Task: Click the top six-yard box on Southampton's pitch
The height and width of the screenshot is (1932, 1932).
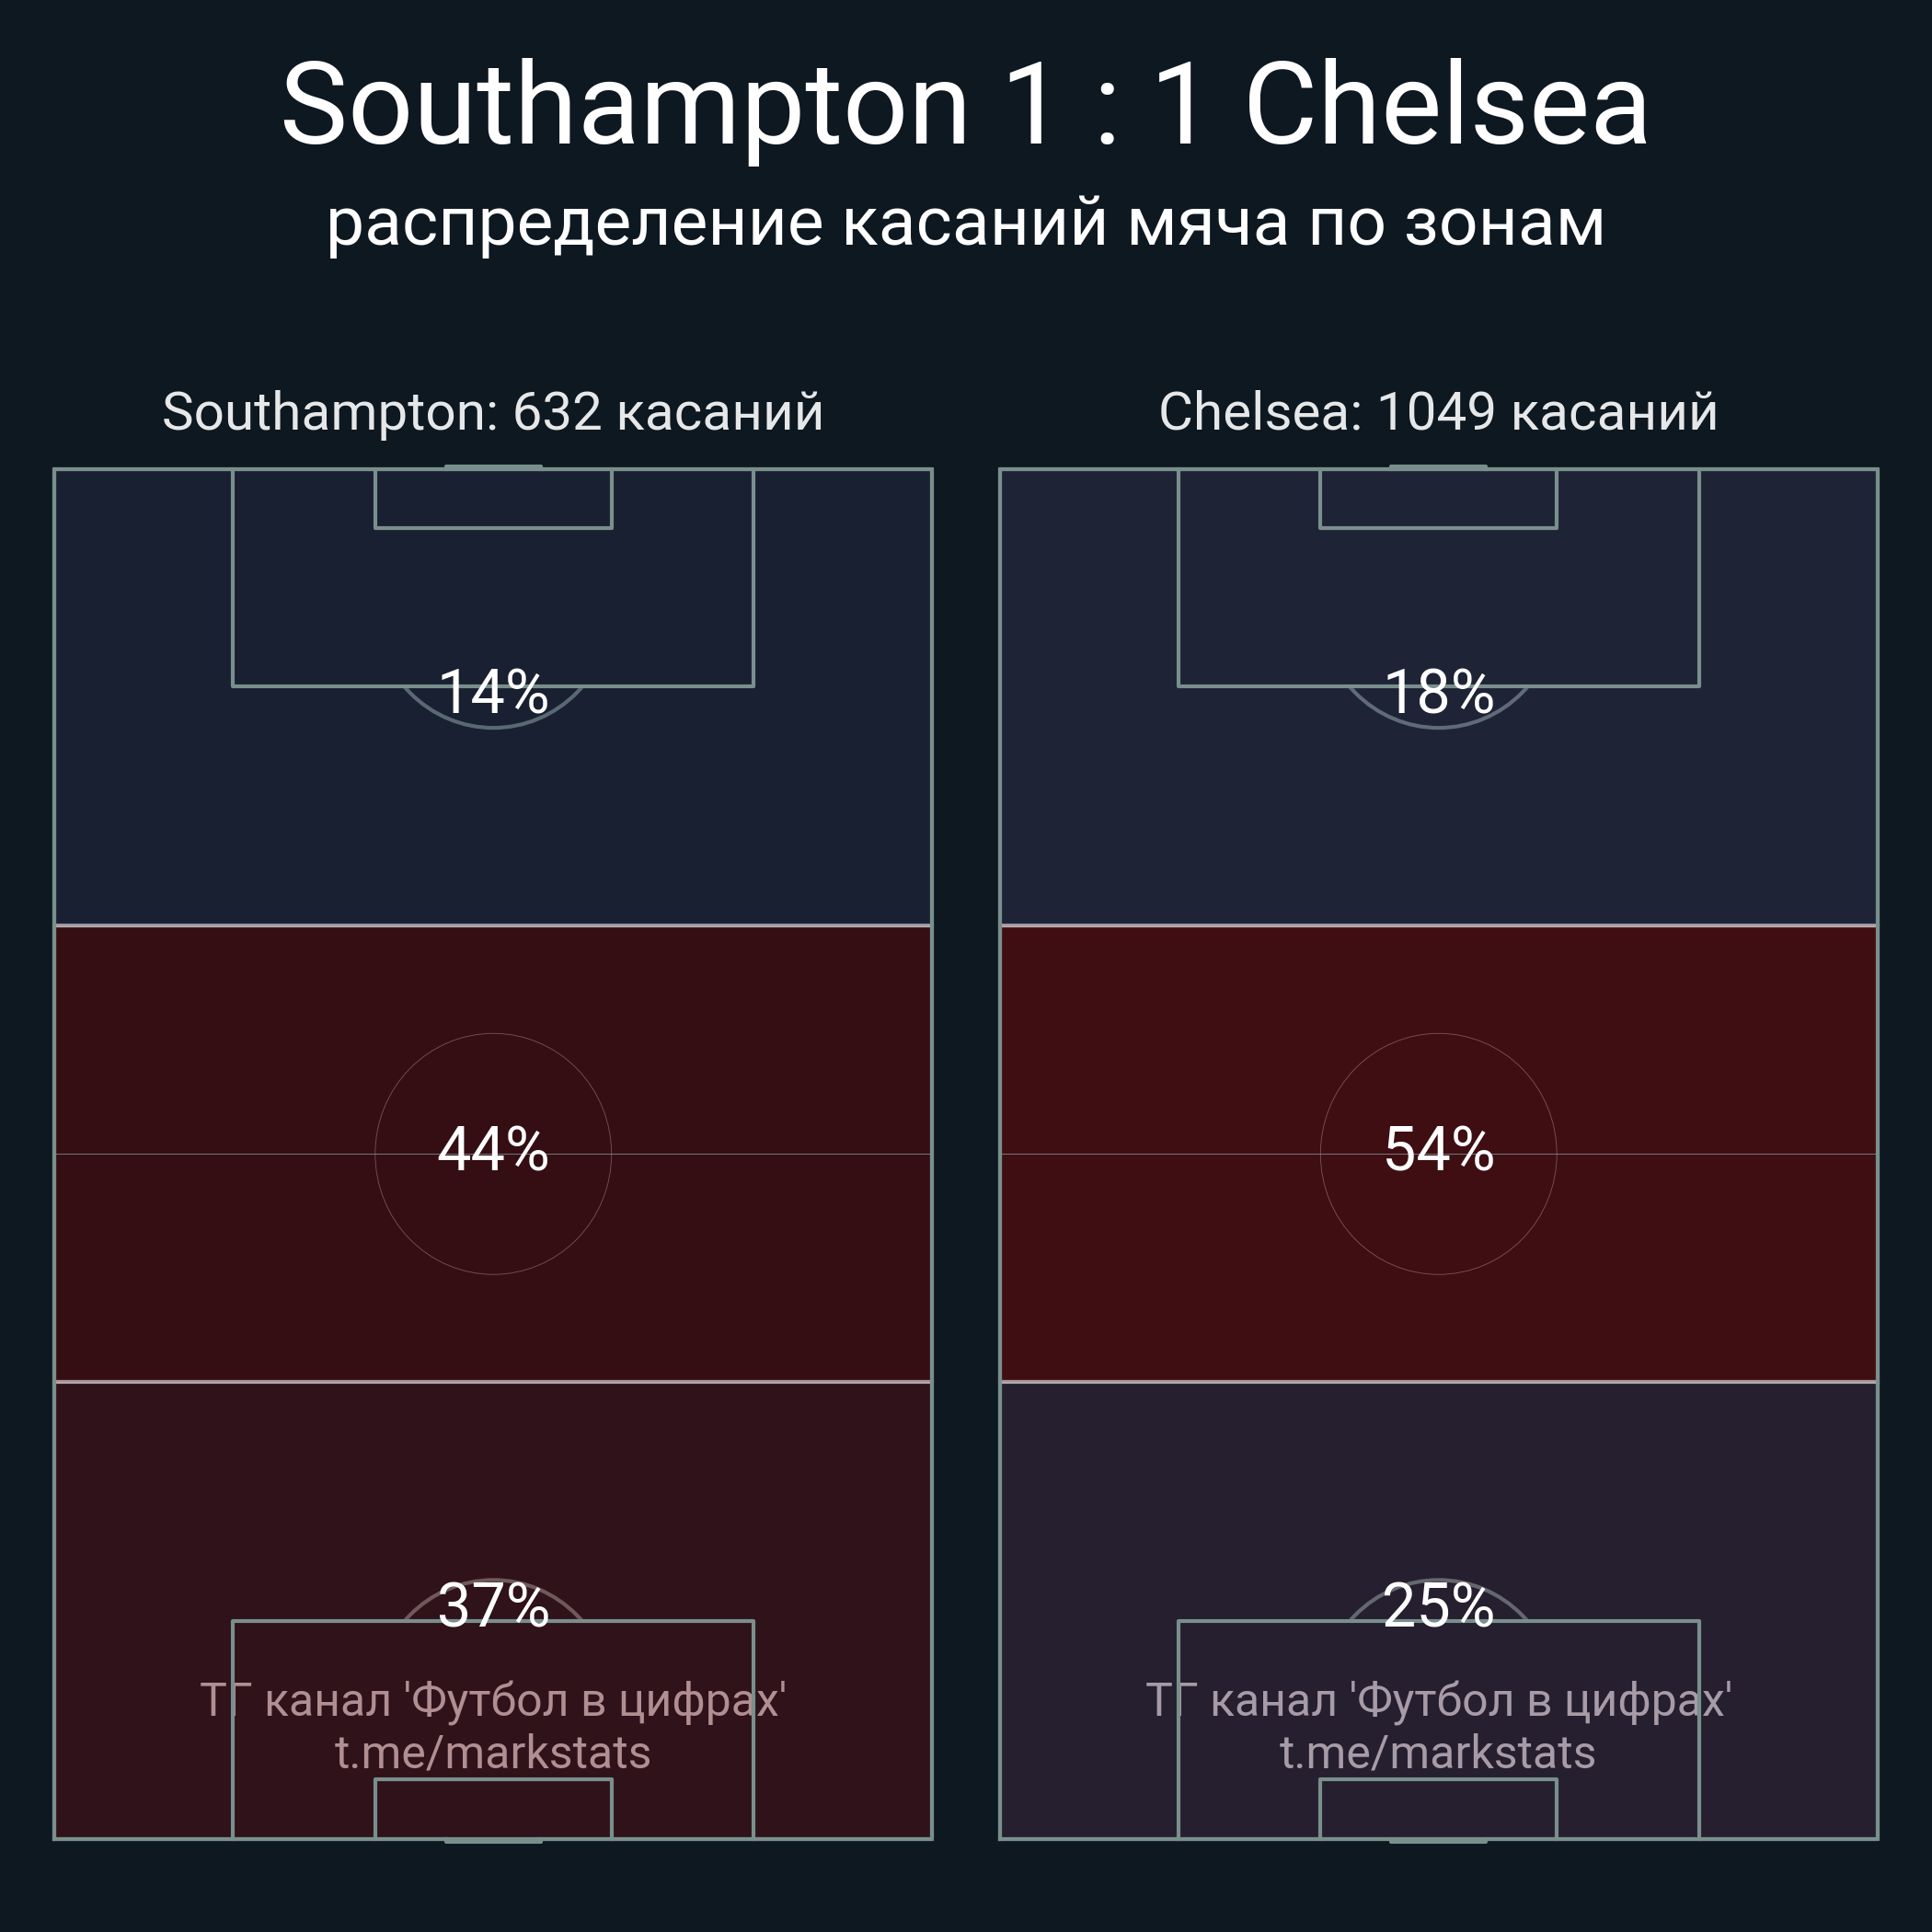Action: (x=493, y=499)
